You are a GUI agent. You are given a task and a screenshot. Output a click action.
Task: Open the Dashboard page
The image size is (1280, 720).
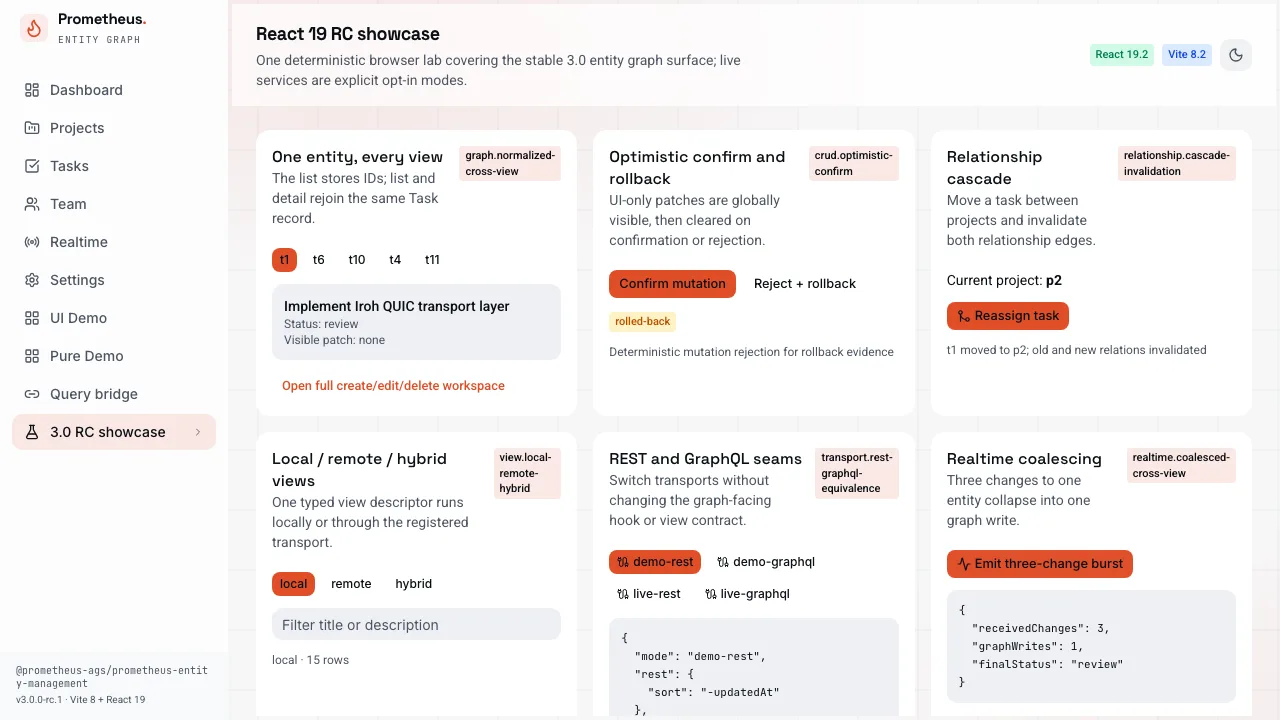click(114, 90)
